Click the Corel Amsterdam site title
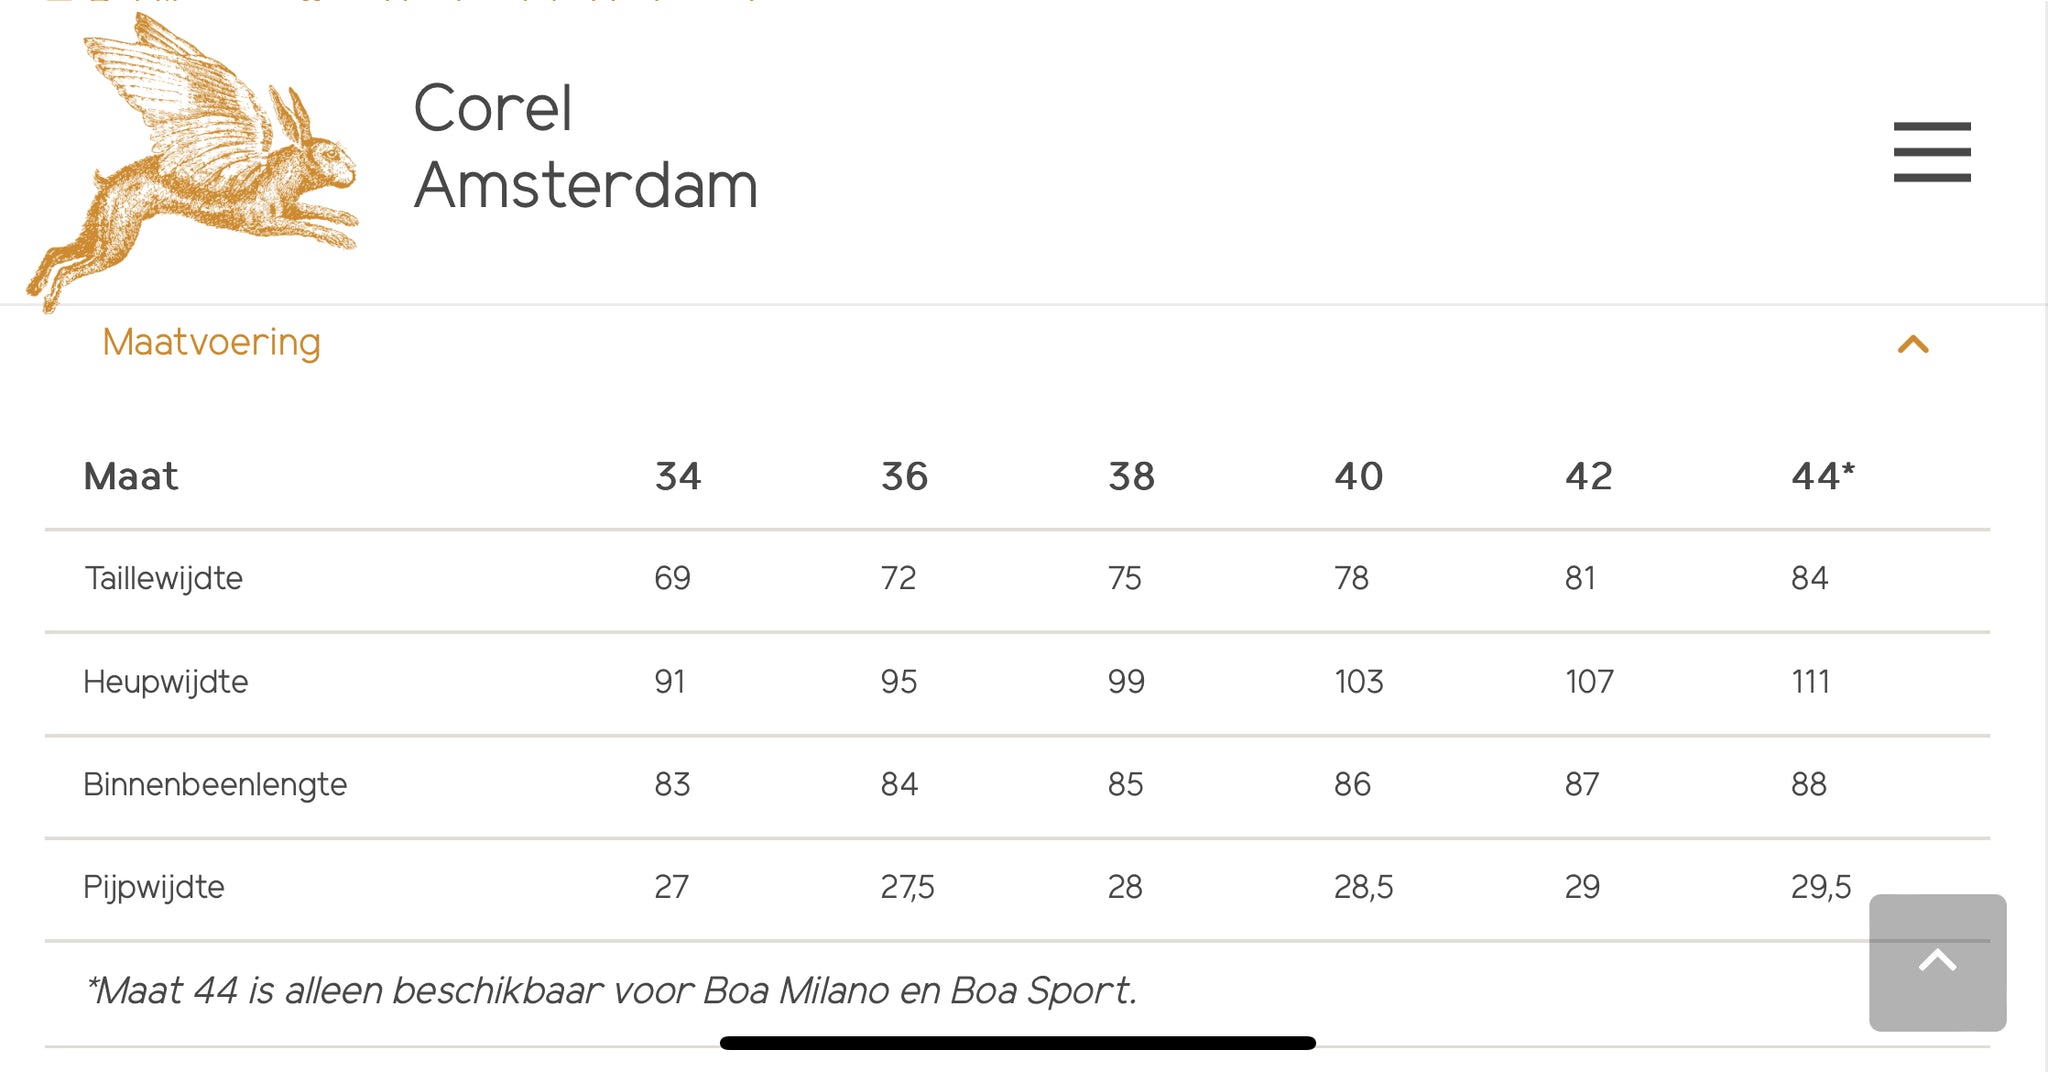Viewport: 2048px width, 1072px height. tap(585, 147)
